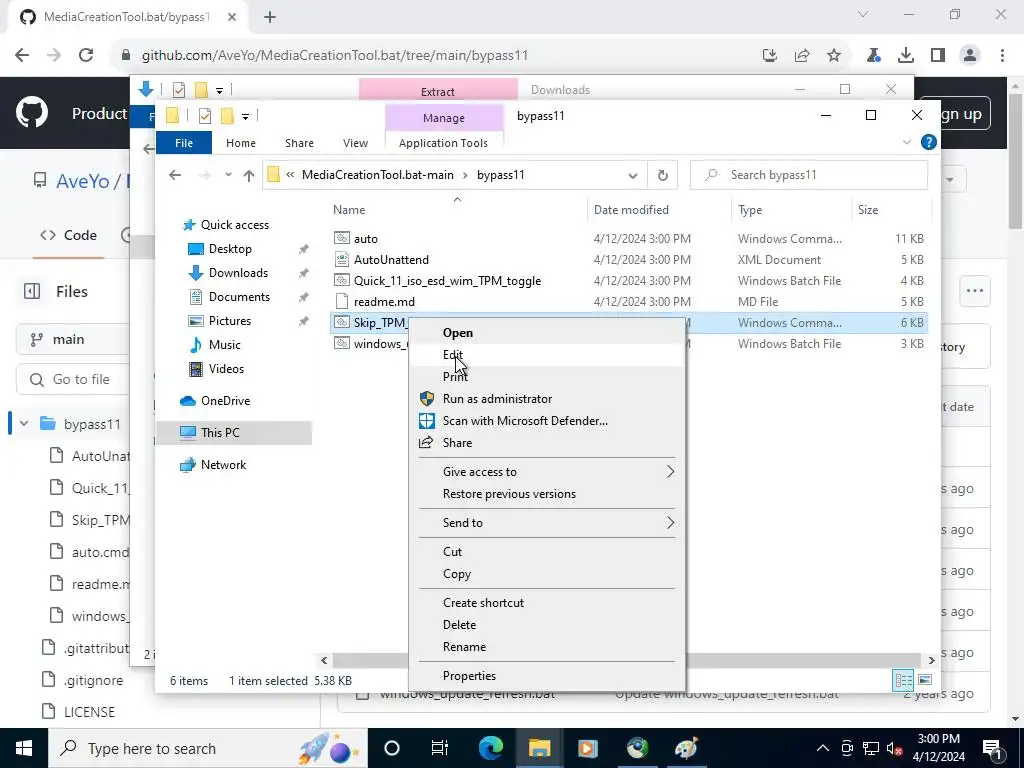
Task: Choose Delete from the context menu
Action: (x=546, y=625)
